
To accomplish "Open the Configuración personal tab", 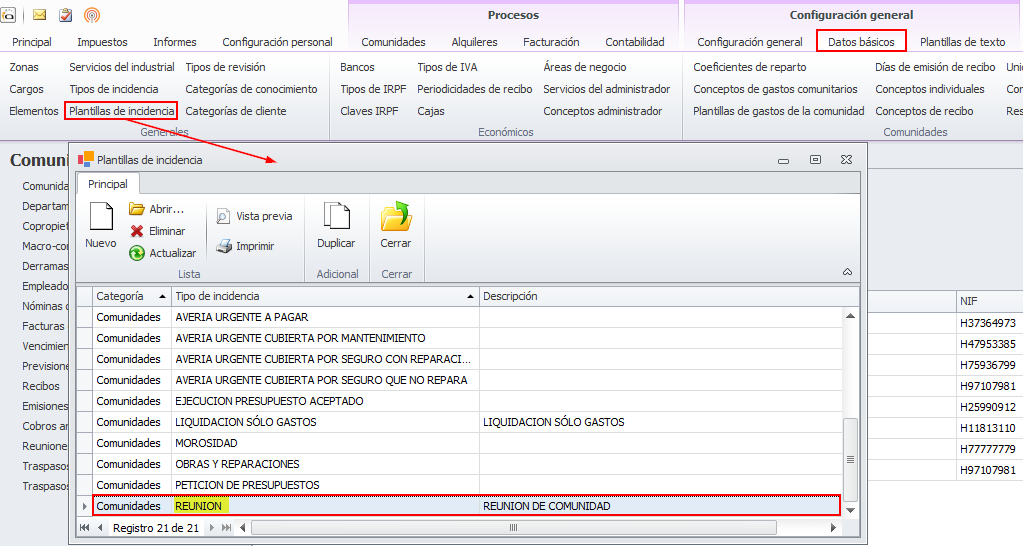I will pos(277,42).
